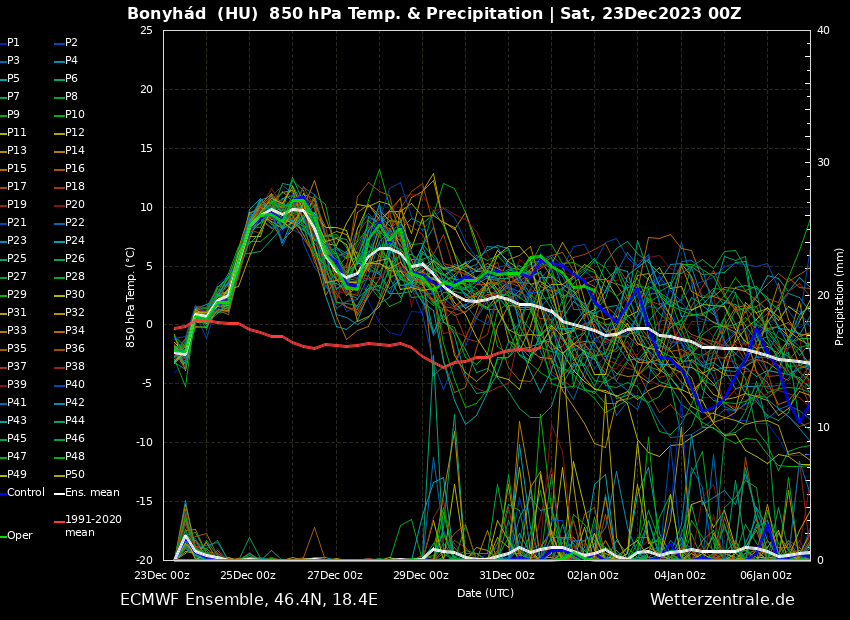Click the ECMWF Ensemble coordinates caption
Image resolution: width=850 pixels, height=620 pixels.
[x=249, y=600]
